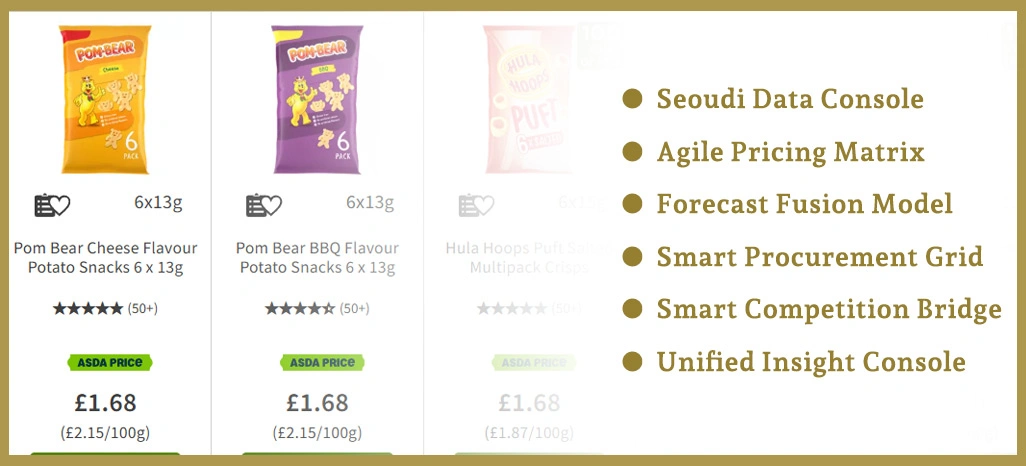
Task: Select Agile Pricing Matrix list item
Action: pyautogui.click(x=790, y=152)
